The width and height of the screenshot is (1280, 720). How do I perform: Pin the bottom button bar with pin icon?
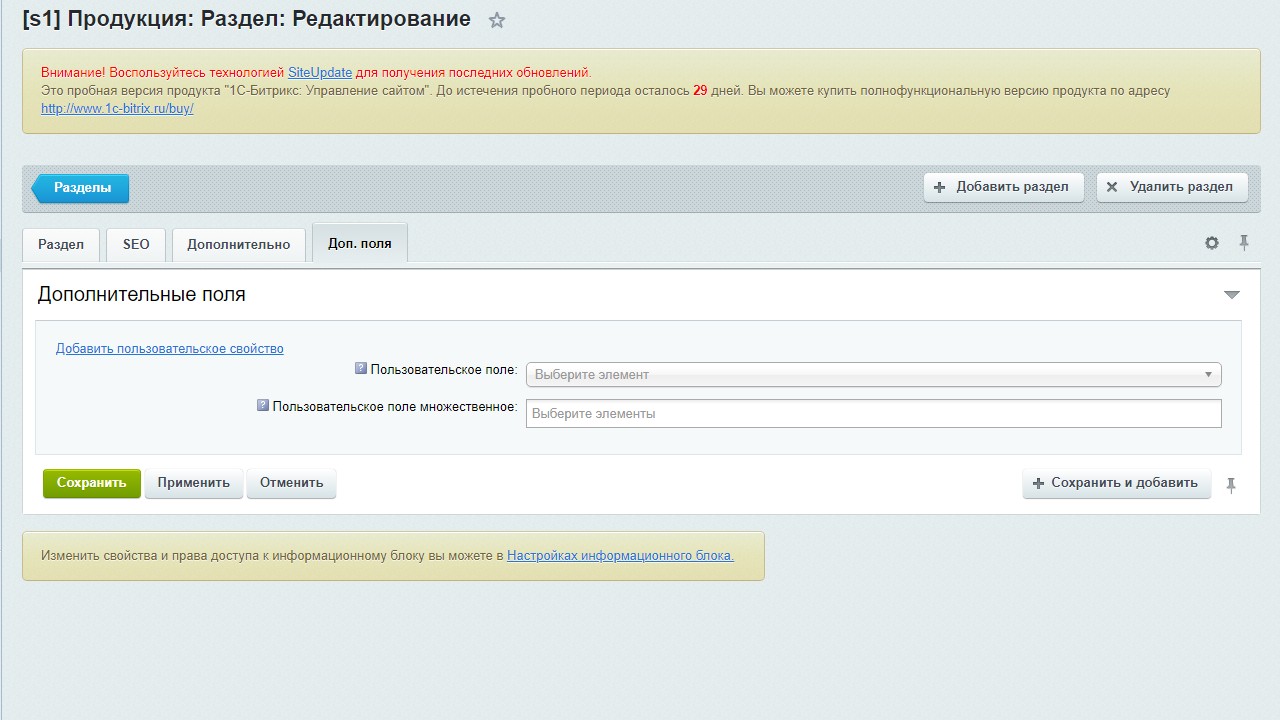tap(1231, 485)
